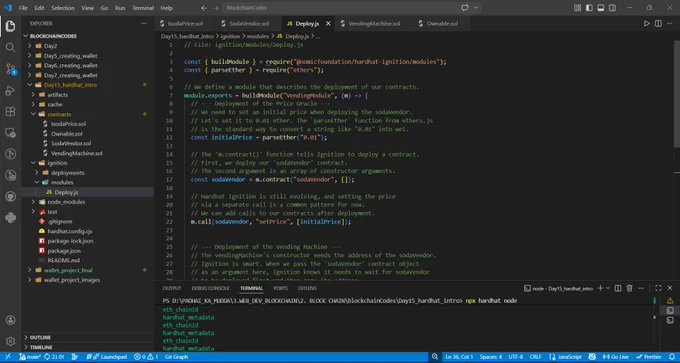Switch to the OUTPUT panel tab

point(172,288)
